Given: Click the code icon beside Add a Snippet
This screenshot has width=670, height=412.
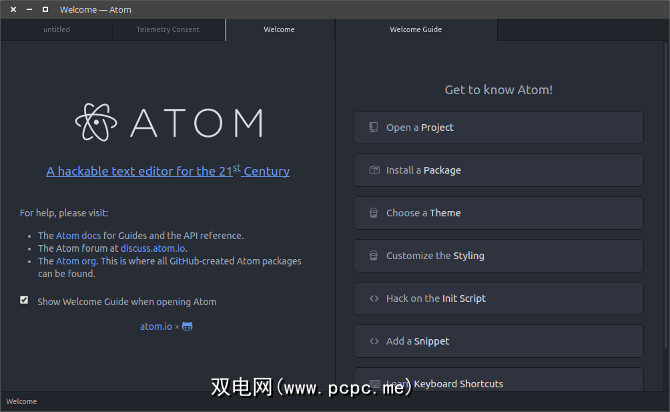Looking at the screenshot, I should click(373, 341).
